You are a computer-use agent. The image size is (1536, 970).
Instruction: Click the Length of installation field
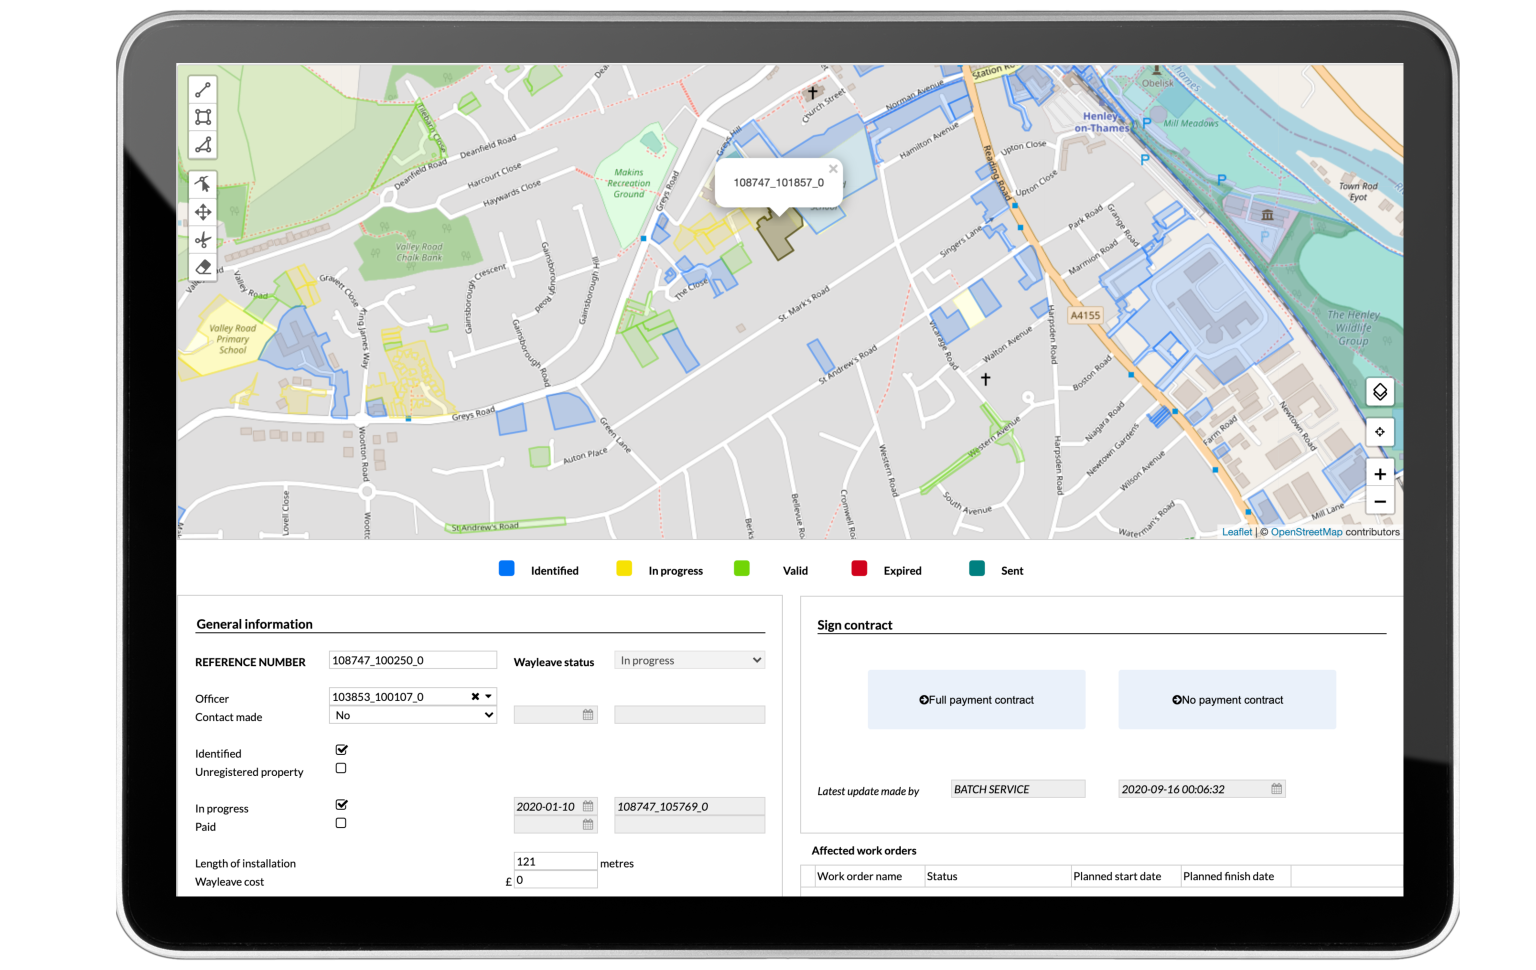click(x=555, y=862)
